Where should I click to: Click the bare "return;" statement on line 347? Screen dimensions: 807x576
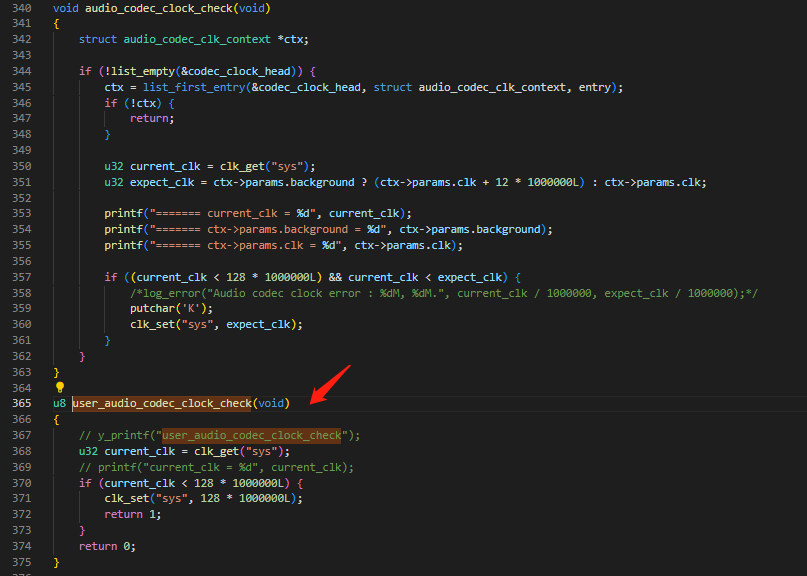(152, 118)
